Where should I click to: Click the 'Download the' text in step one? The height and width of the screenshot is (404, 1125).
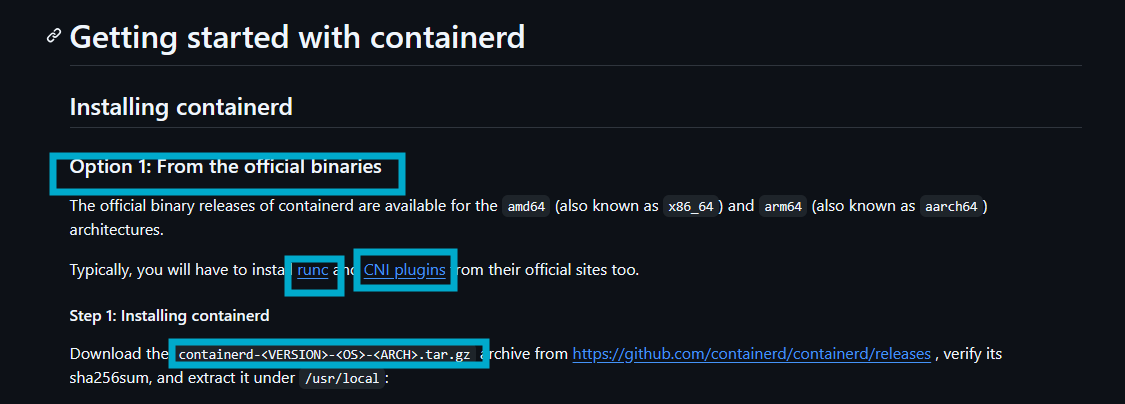tap(118, 354)
